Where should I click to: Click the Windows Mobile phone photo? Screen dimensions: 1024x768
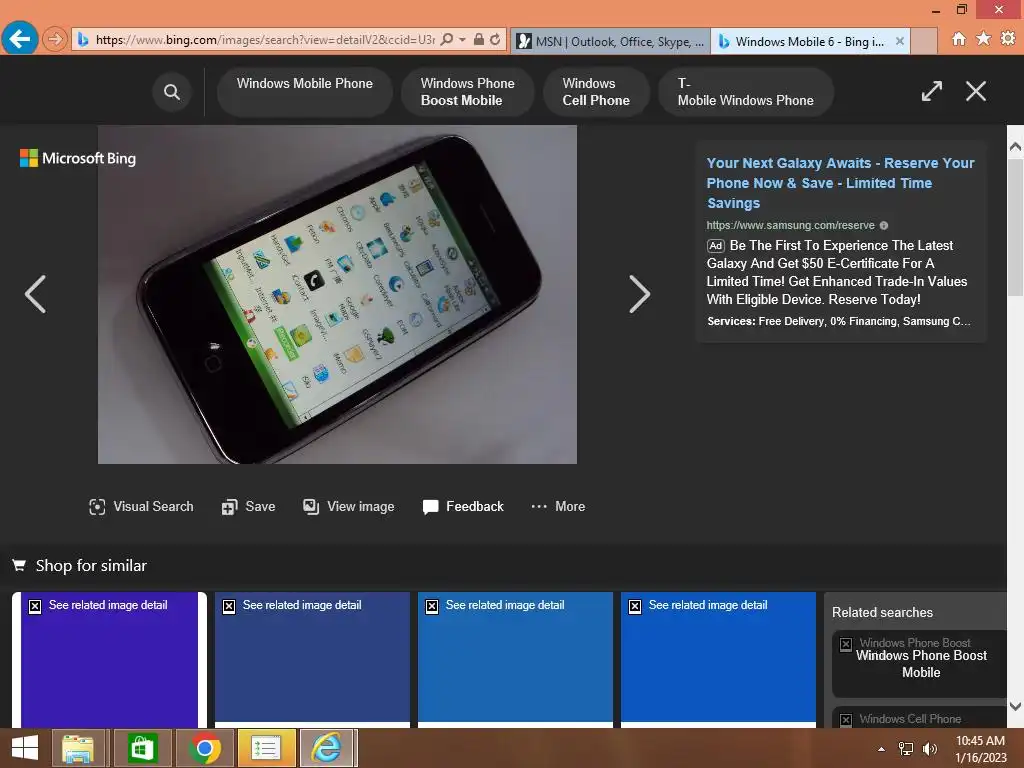pos(337,295)
